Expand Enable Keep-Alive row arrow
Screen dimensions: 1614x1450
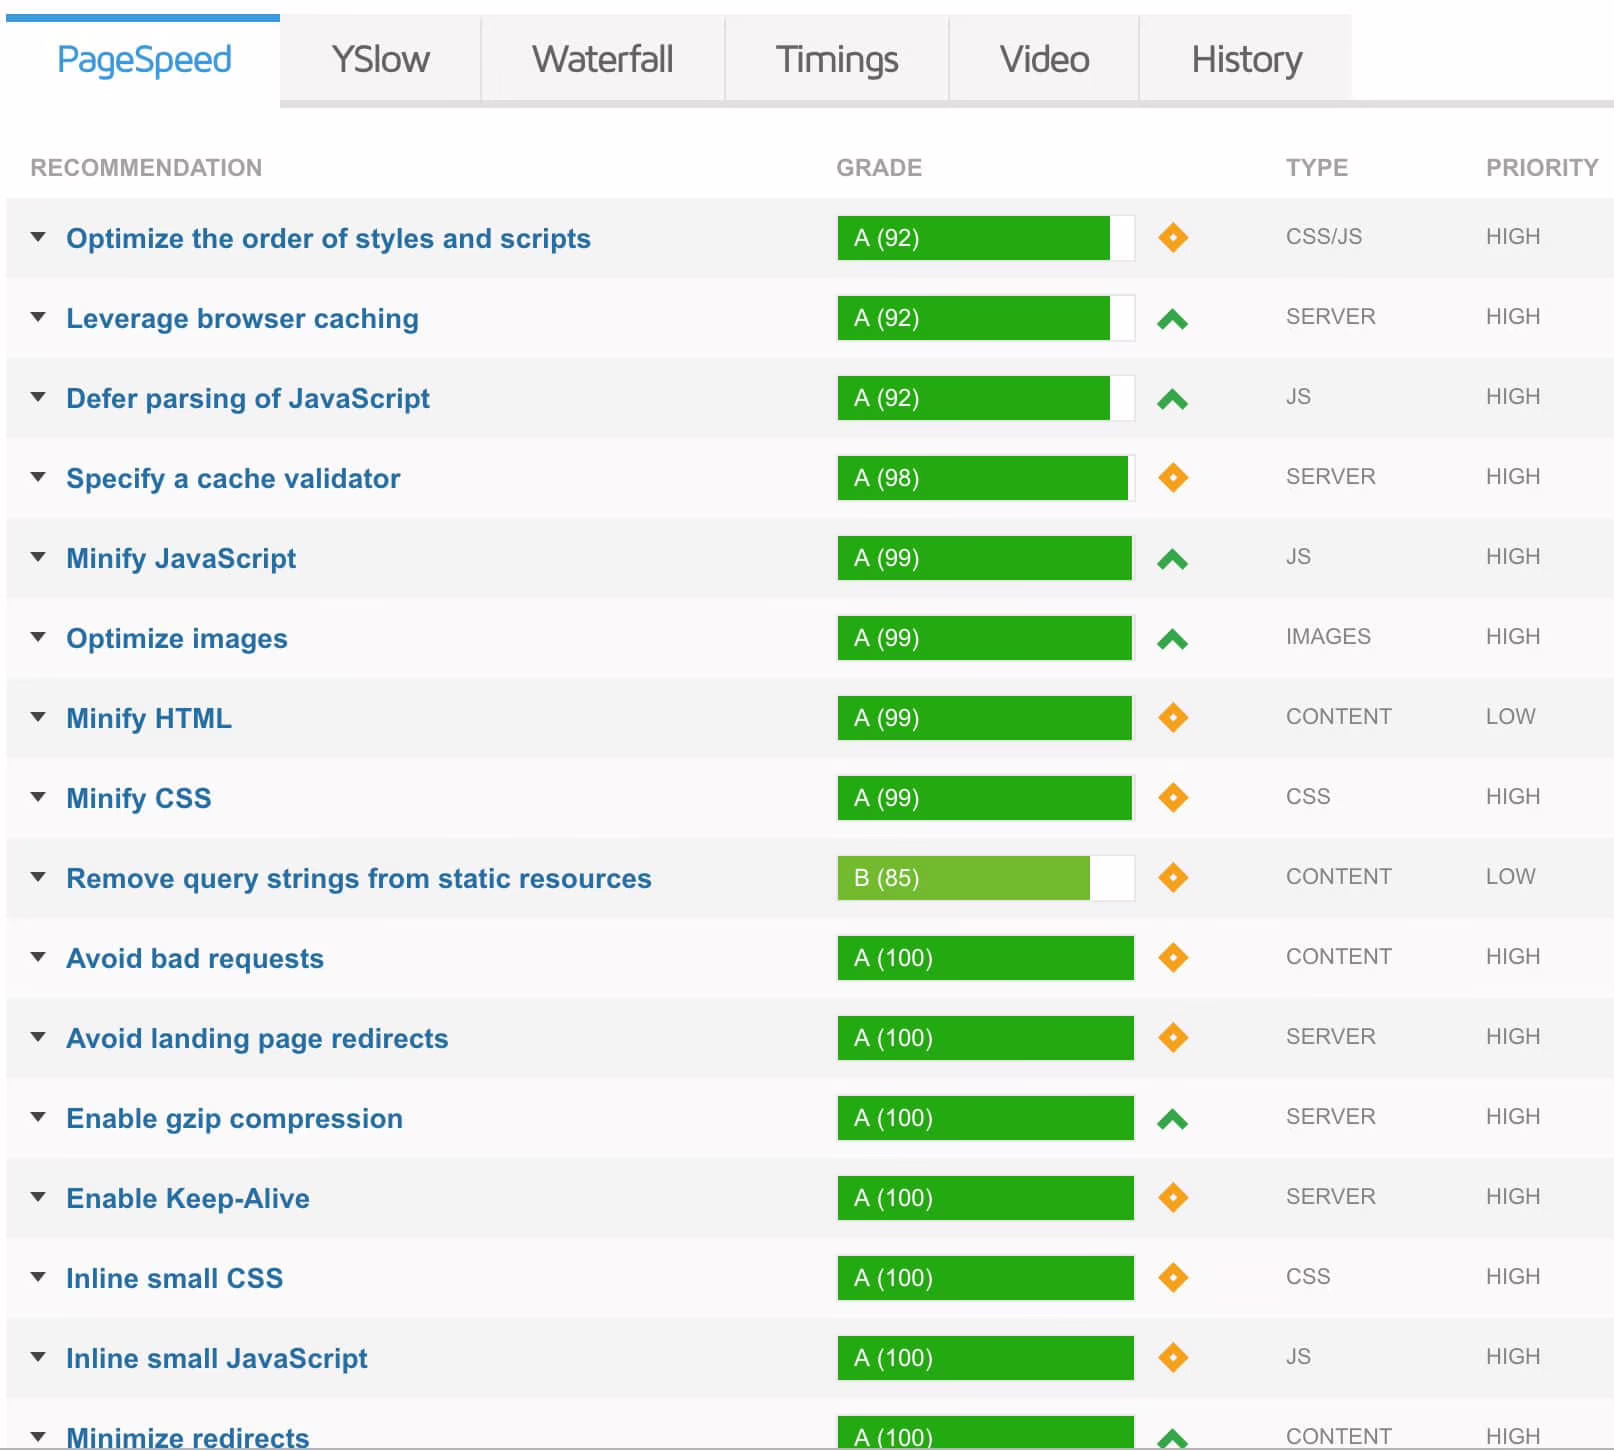pyautogui.click(x=38, y=1197)
